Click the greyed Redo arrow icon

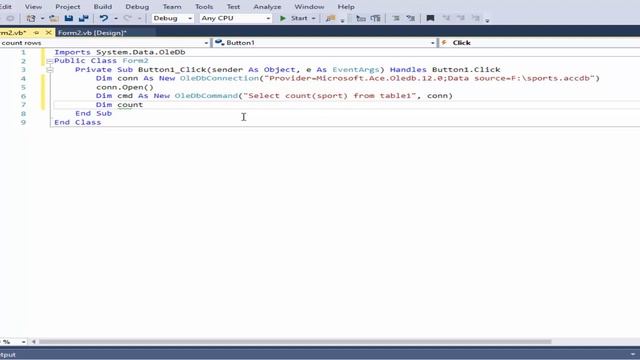tap(128, 18)
